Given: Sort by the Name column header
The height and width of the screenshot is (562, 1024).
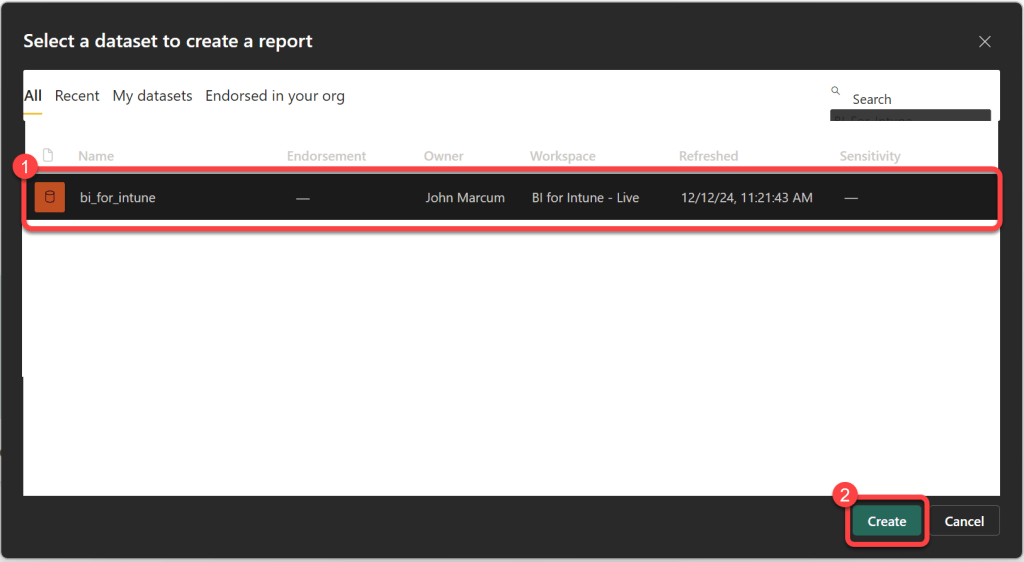Looking at the screenshot, I should tap(96, 156).
